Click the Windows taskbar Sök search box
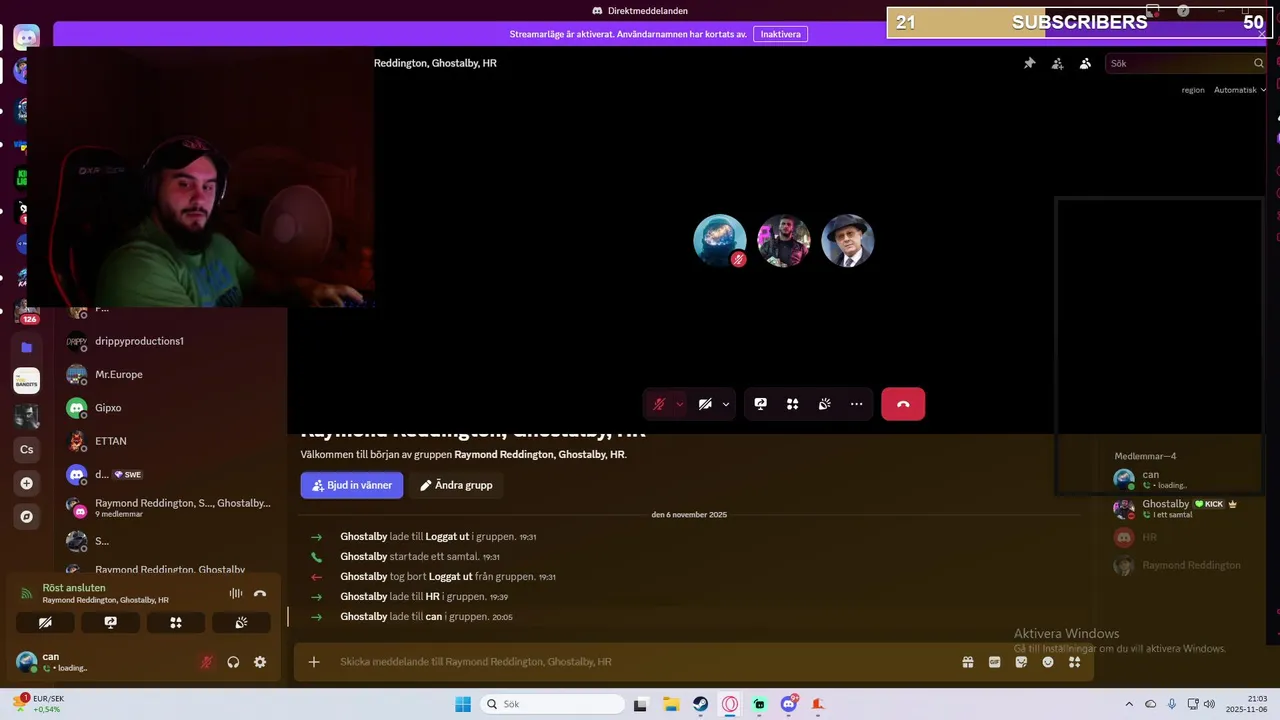Viewport: 1280px width, 720px height. (552, 704)
